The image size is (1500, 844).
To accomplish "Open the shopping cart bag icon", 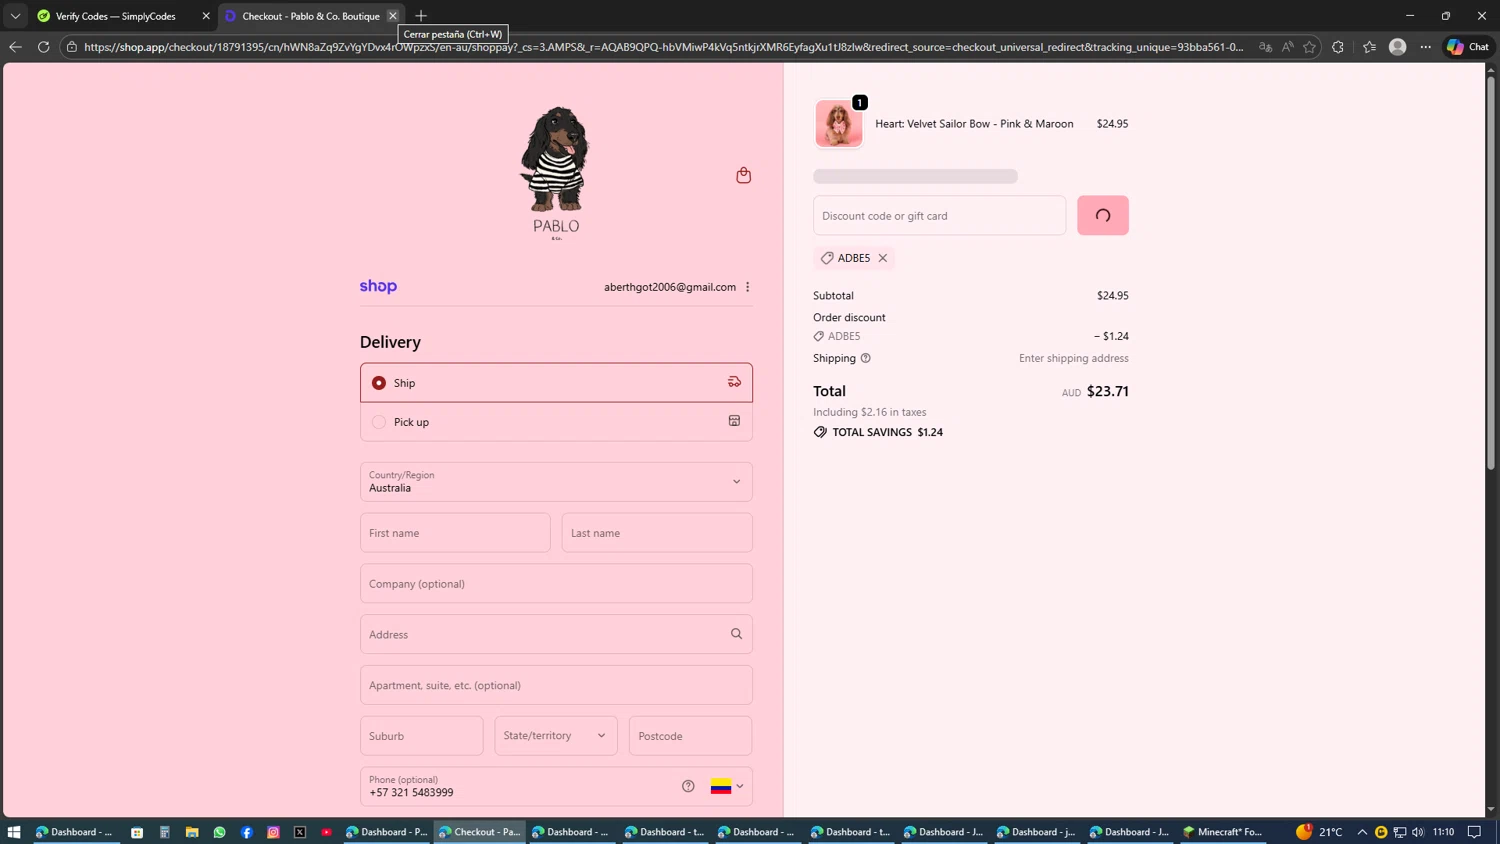I will coord(743,175).
